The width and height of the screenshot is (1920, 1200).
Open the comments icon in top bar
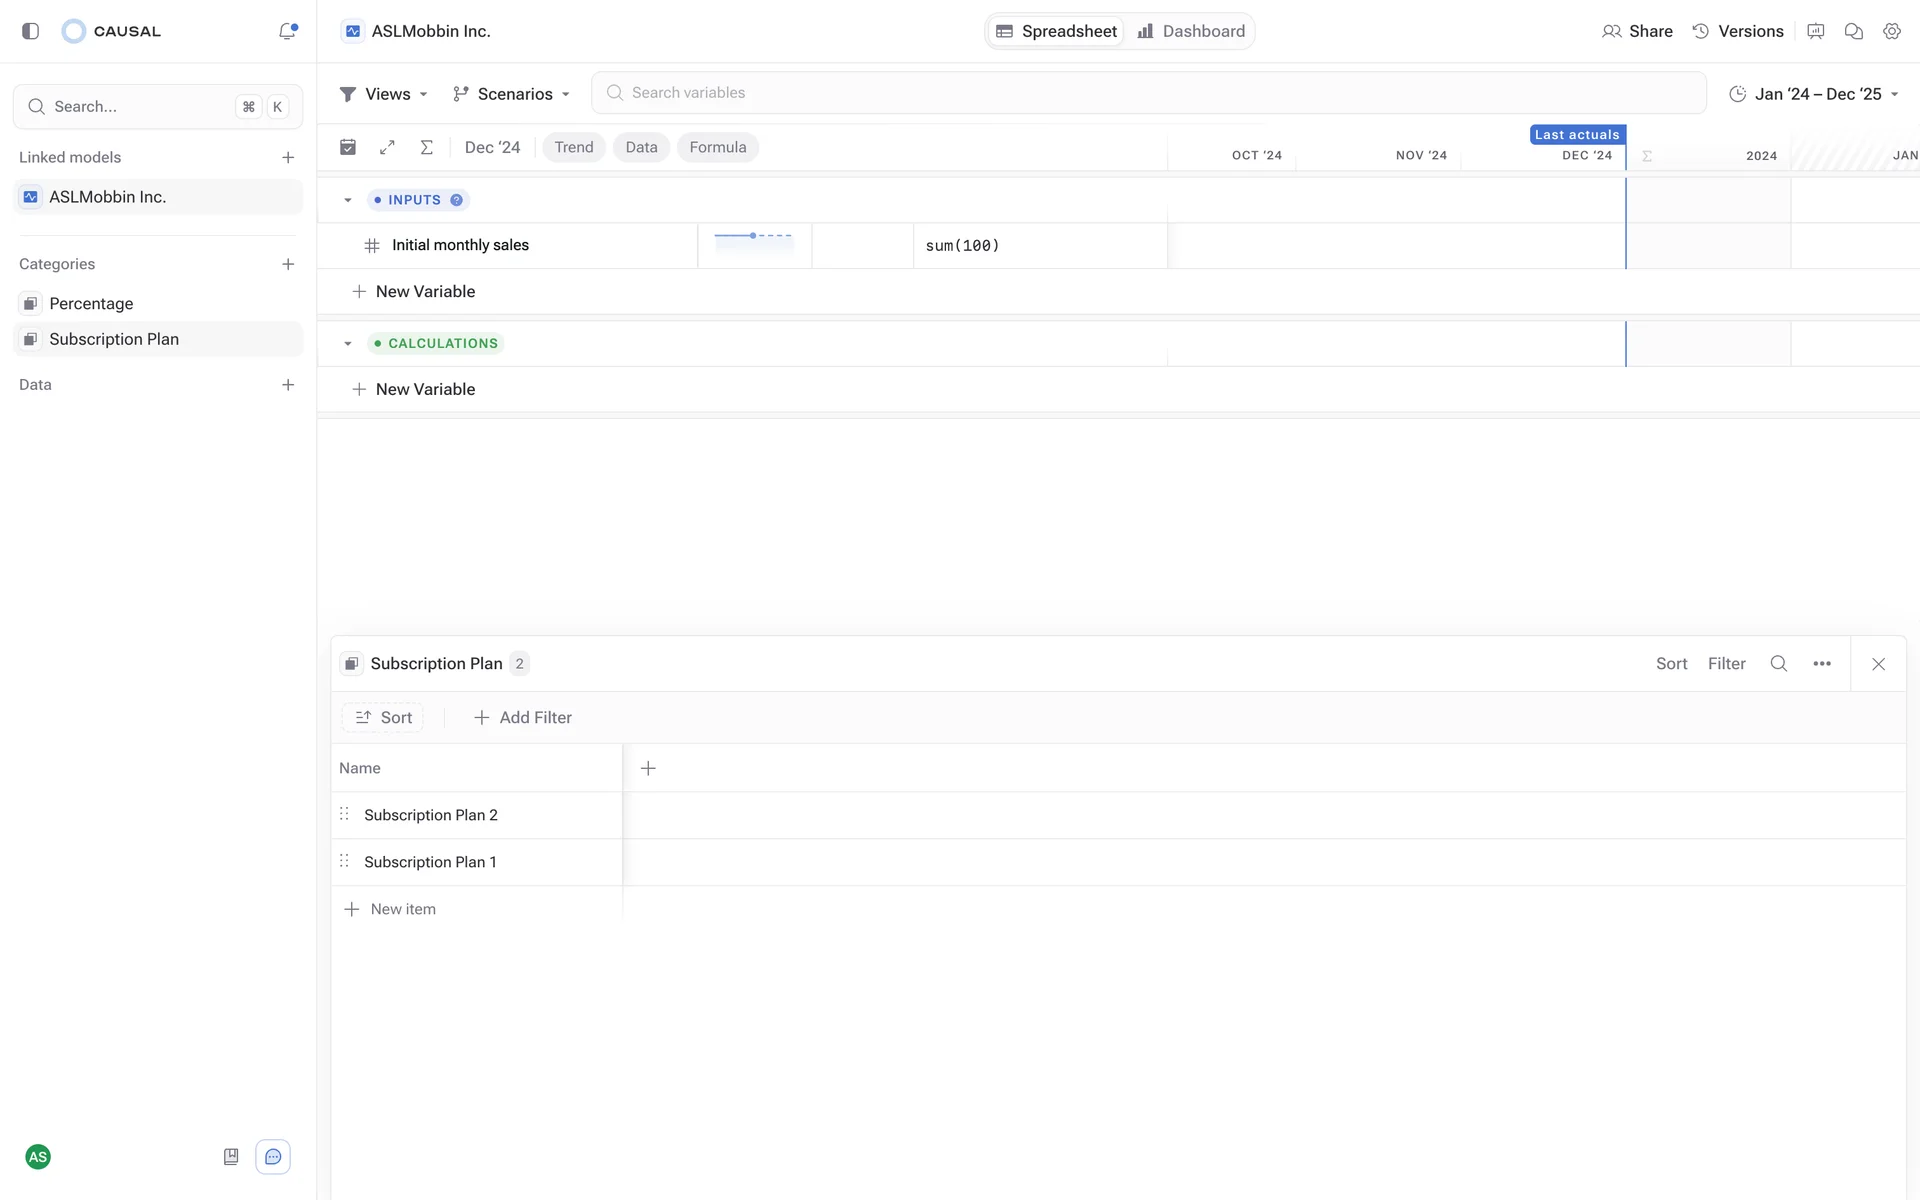[x=1853, y=31]
